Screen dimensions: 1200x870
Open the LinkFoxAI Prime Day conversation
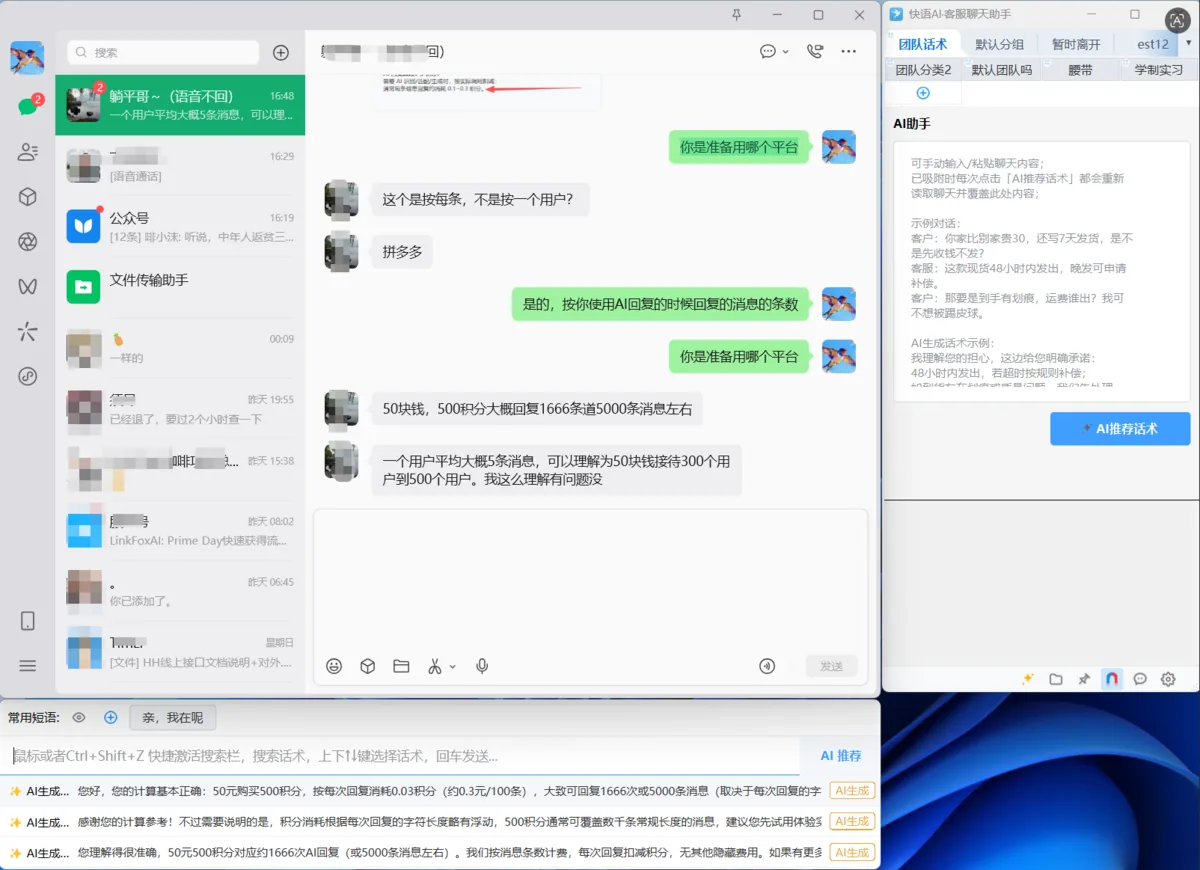[x=180, y=530]
